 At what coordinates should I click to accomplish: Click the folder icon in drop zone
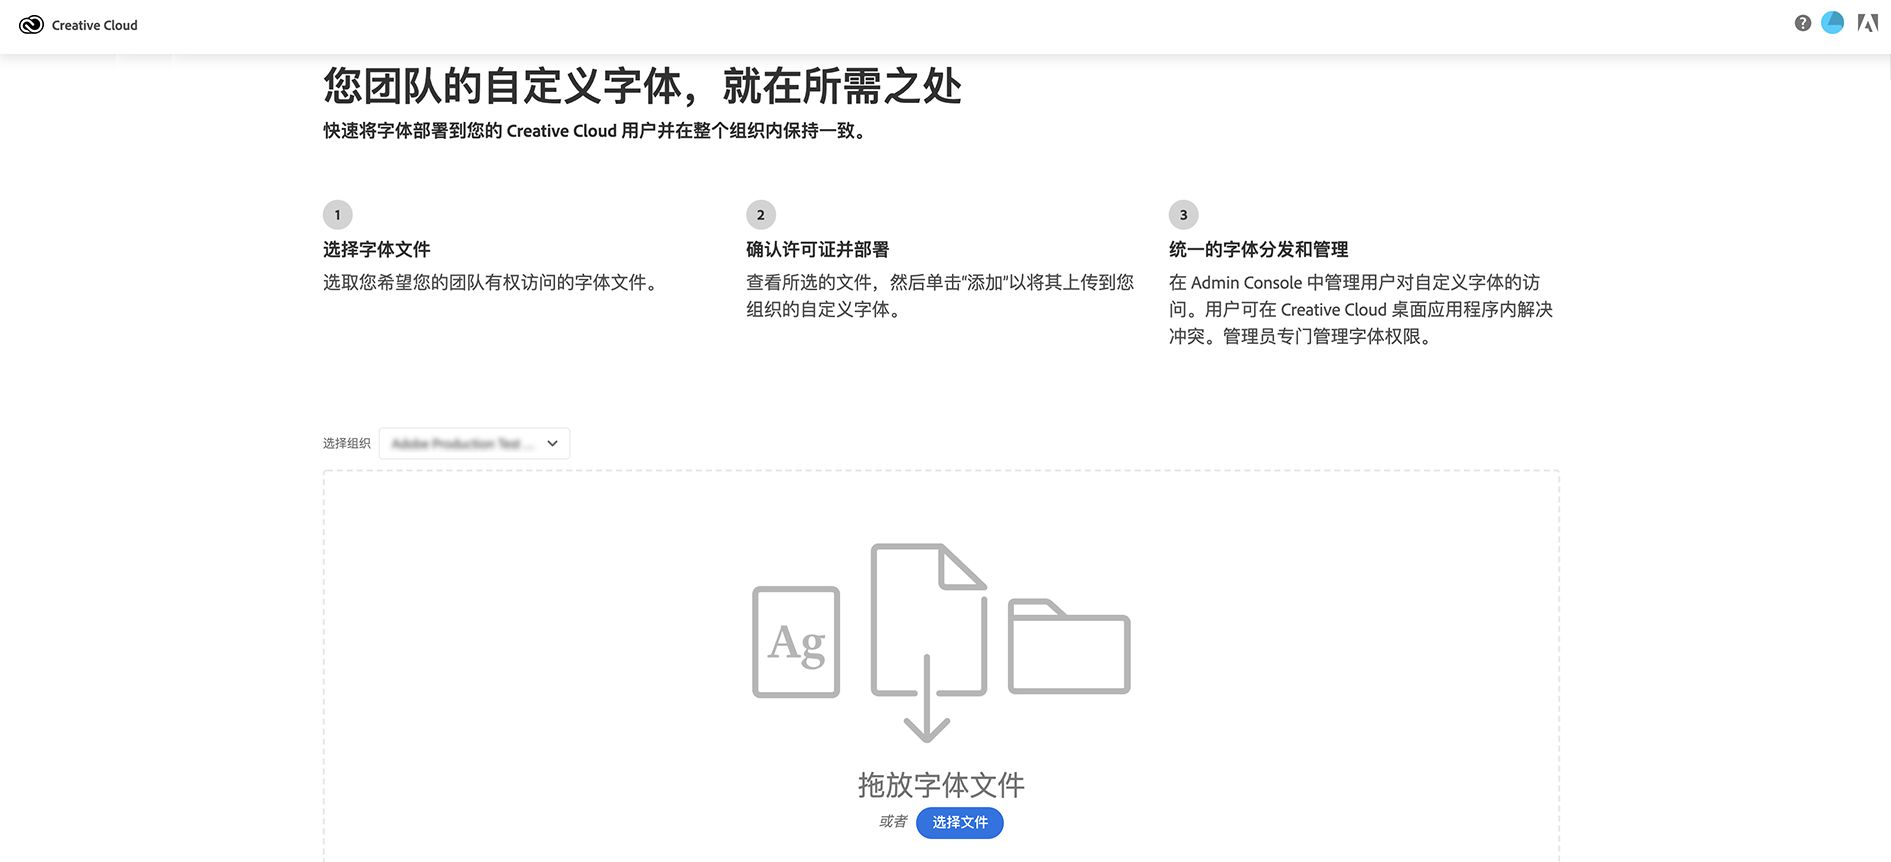tap(1069, 646)
